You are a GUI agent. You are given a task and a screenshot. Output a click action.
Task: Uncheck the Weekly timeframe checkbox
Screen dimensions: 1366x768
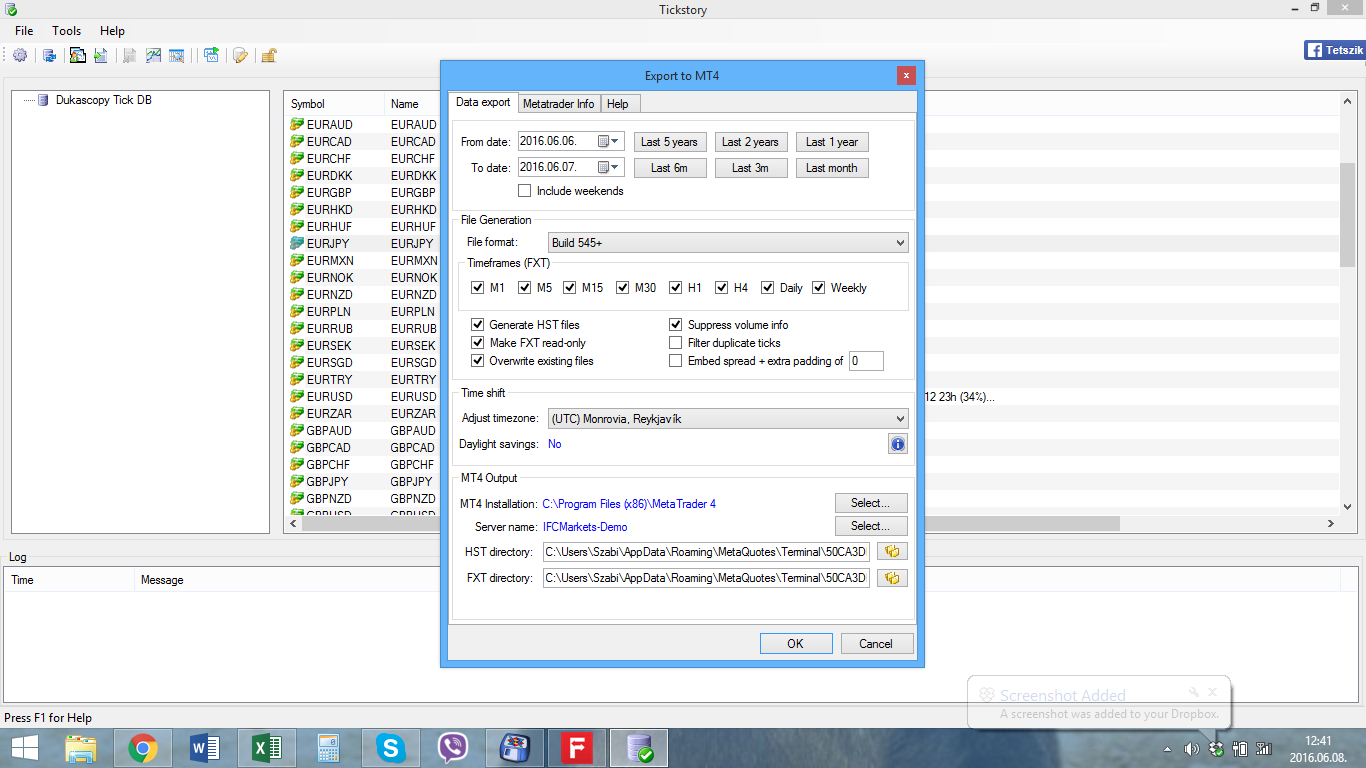tap(819, 288)
